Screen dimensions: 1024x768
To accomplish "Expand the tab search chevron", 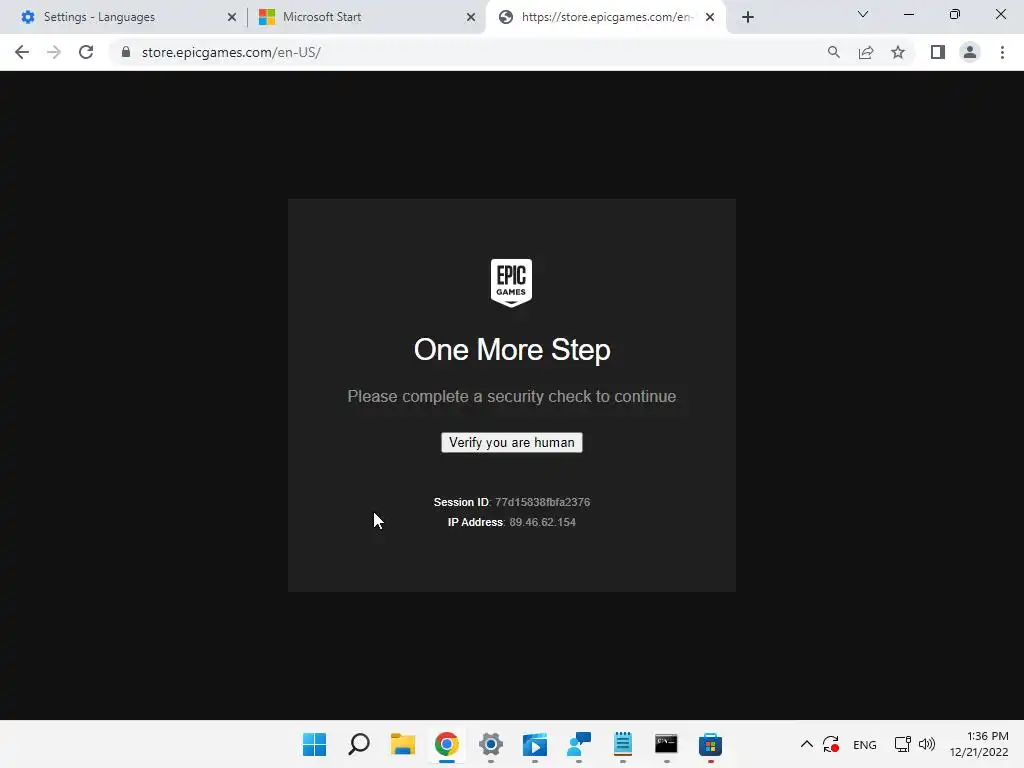I will click(x=863, y=14).
